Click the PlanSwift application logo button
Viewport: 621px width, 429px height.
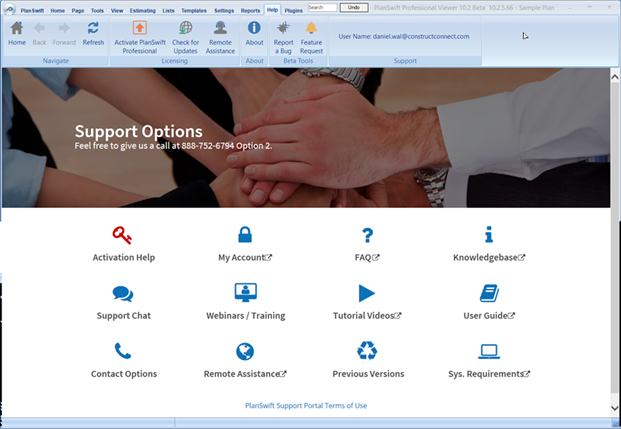tap(9, 9)
